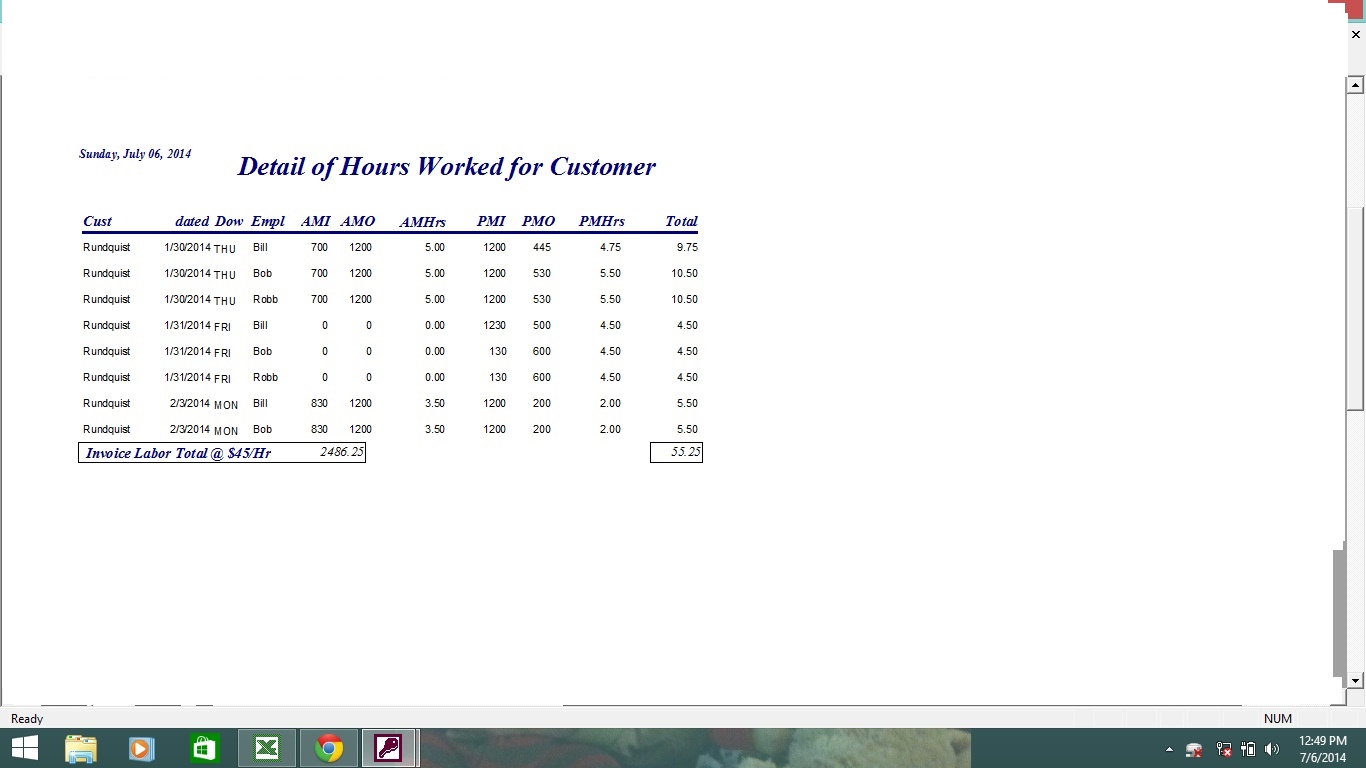Click 830 AMI in Bill's 2/3/2014 row

click(319, 403)
